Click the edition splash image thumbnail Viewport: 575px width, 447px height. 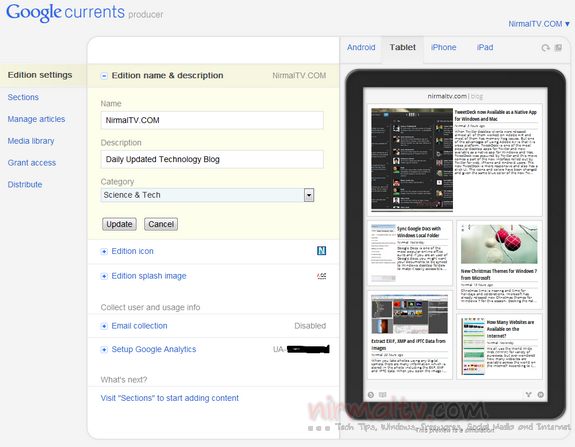[322, 276]
